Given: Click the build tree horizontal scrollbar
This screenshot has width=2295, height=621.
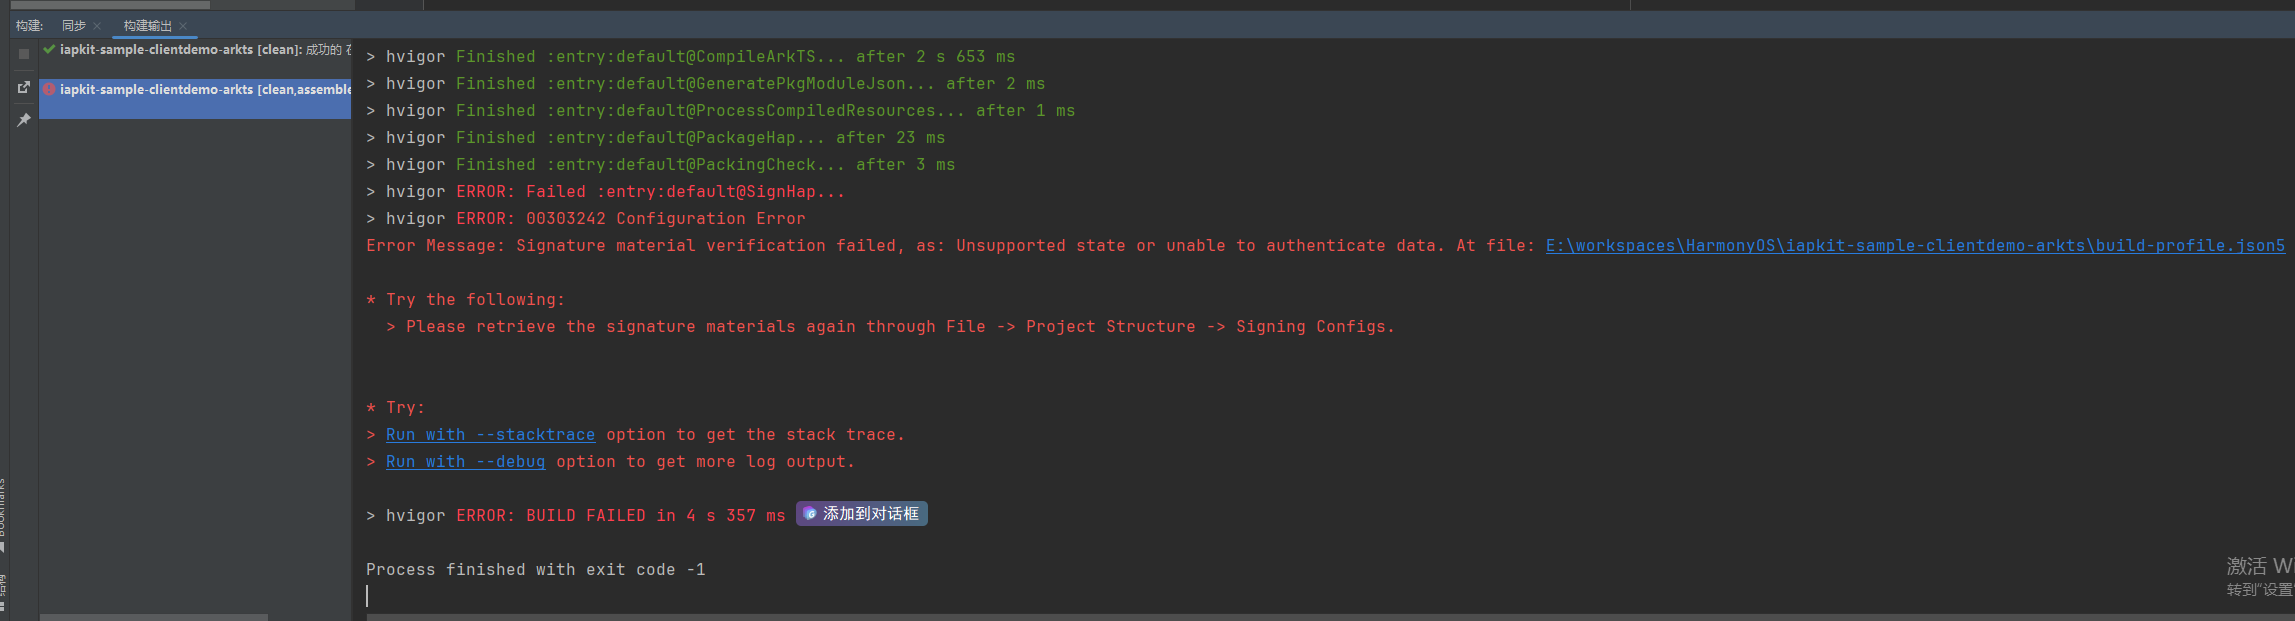Looking at the screenshot, I should point(154,617).
